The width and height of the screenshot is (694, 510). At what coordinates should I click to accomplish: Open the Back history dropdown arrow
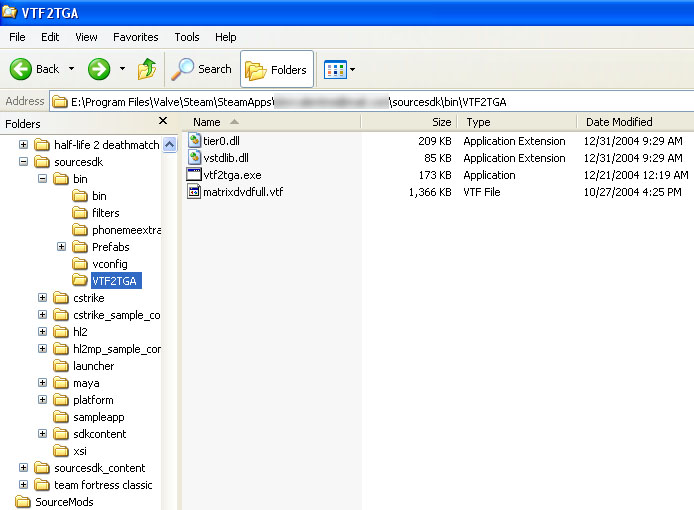click(71, 69)
